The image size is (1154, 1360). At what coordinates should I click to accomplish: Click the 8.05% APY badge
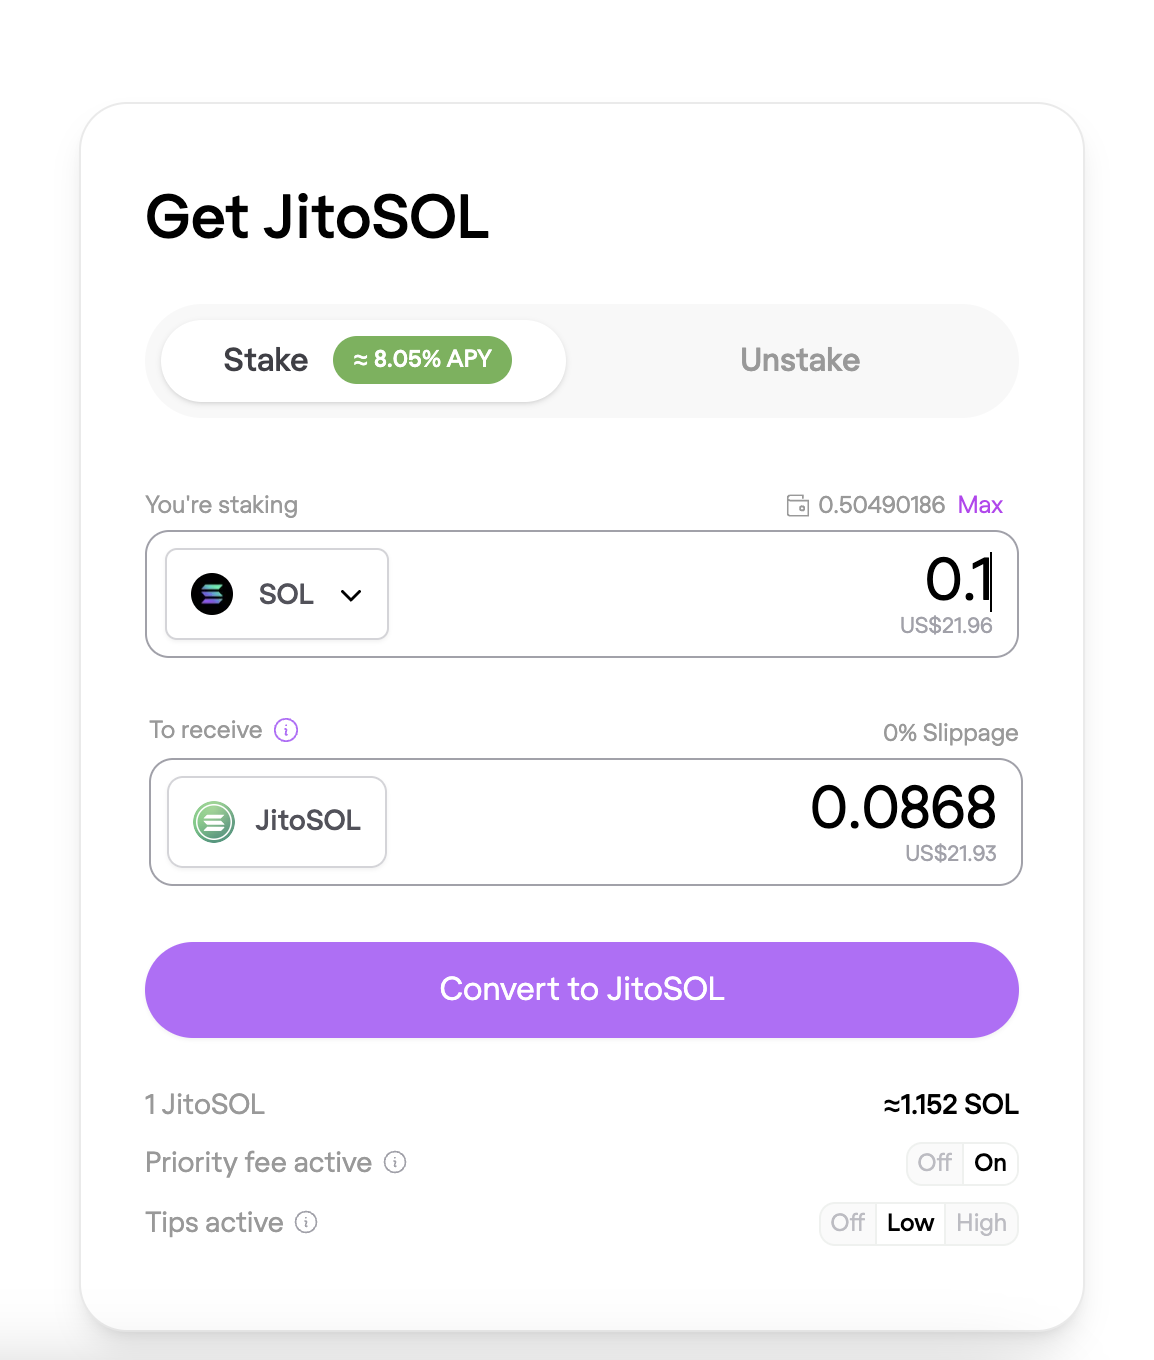(422, 360)
